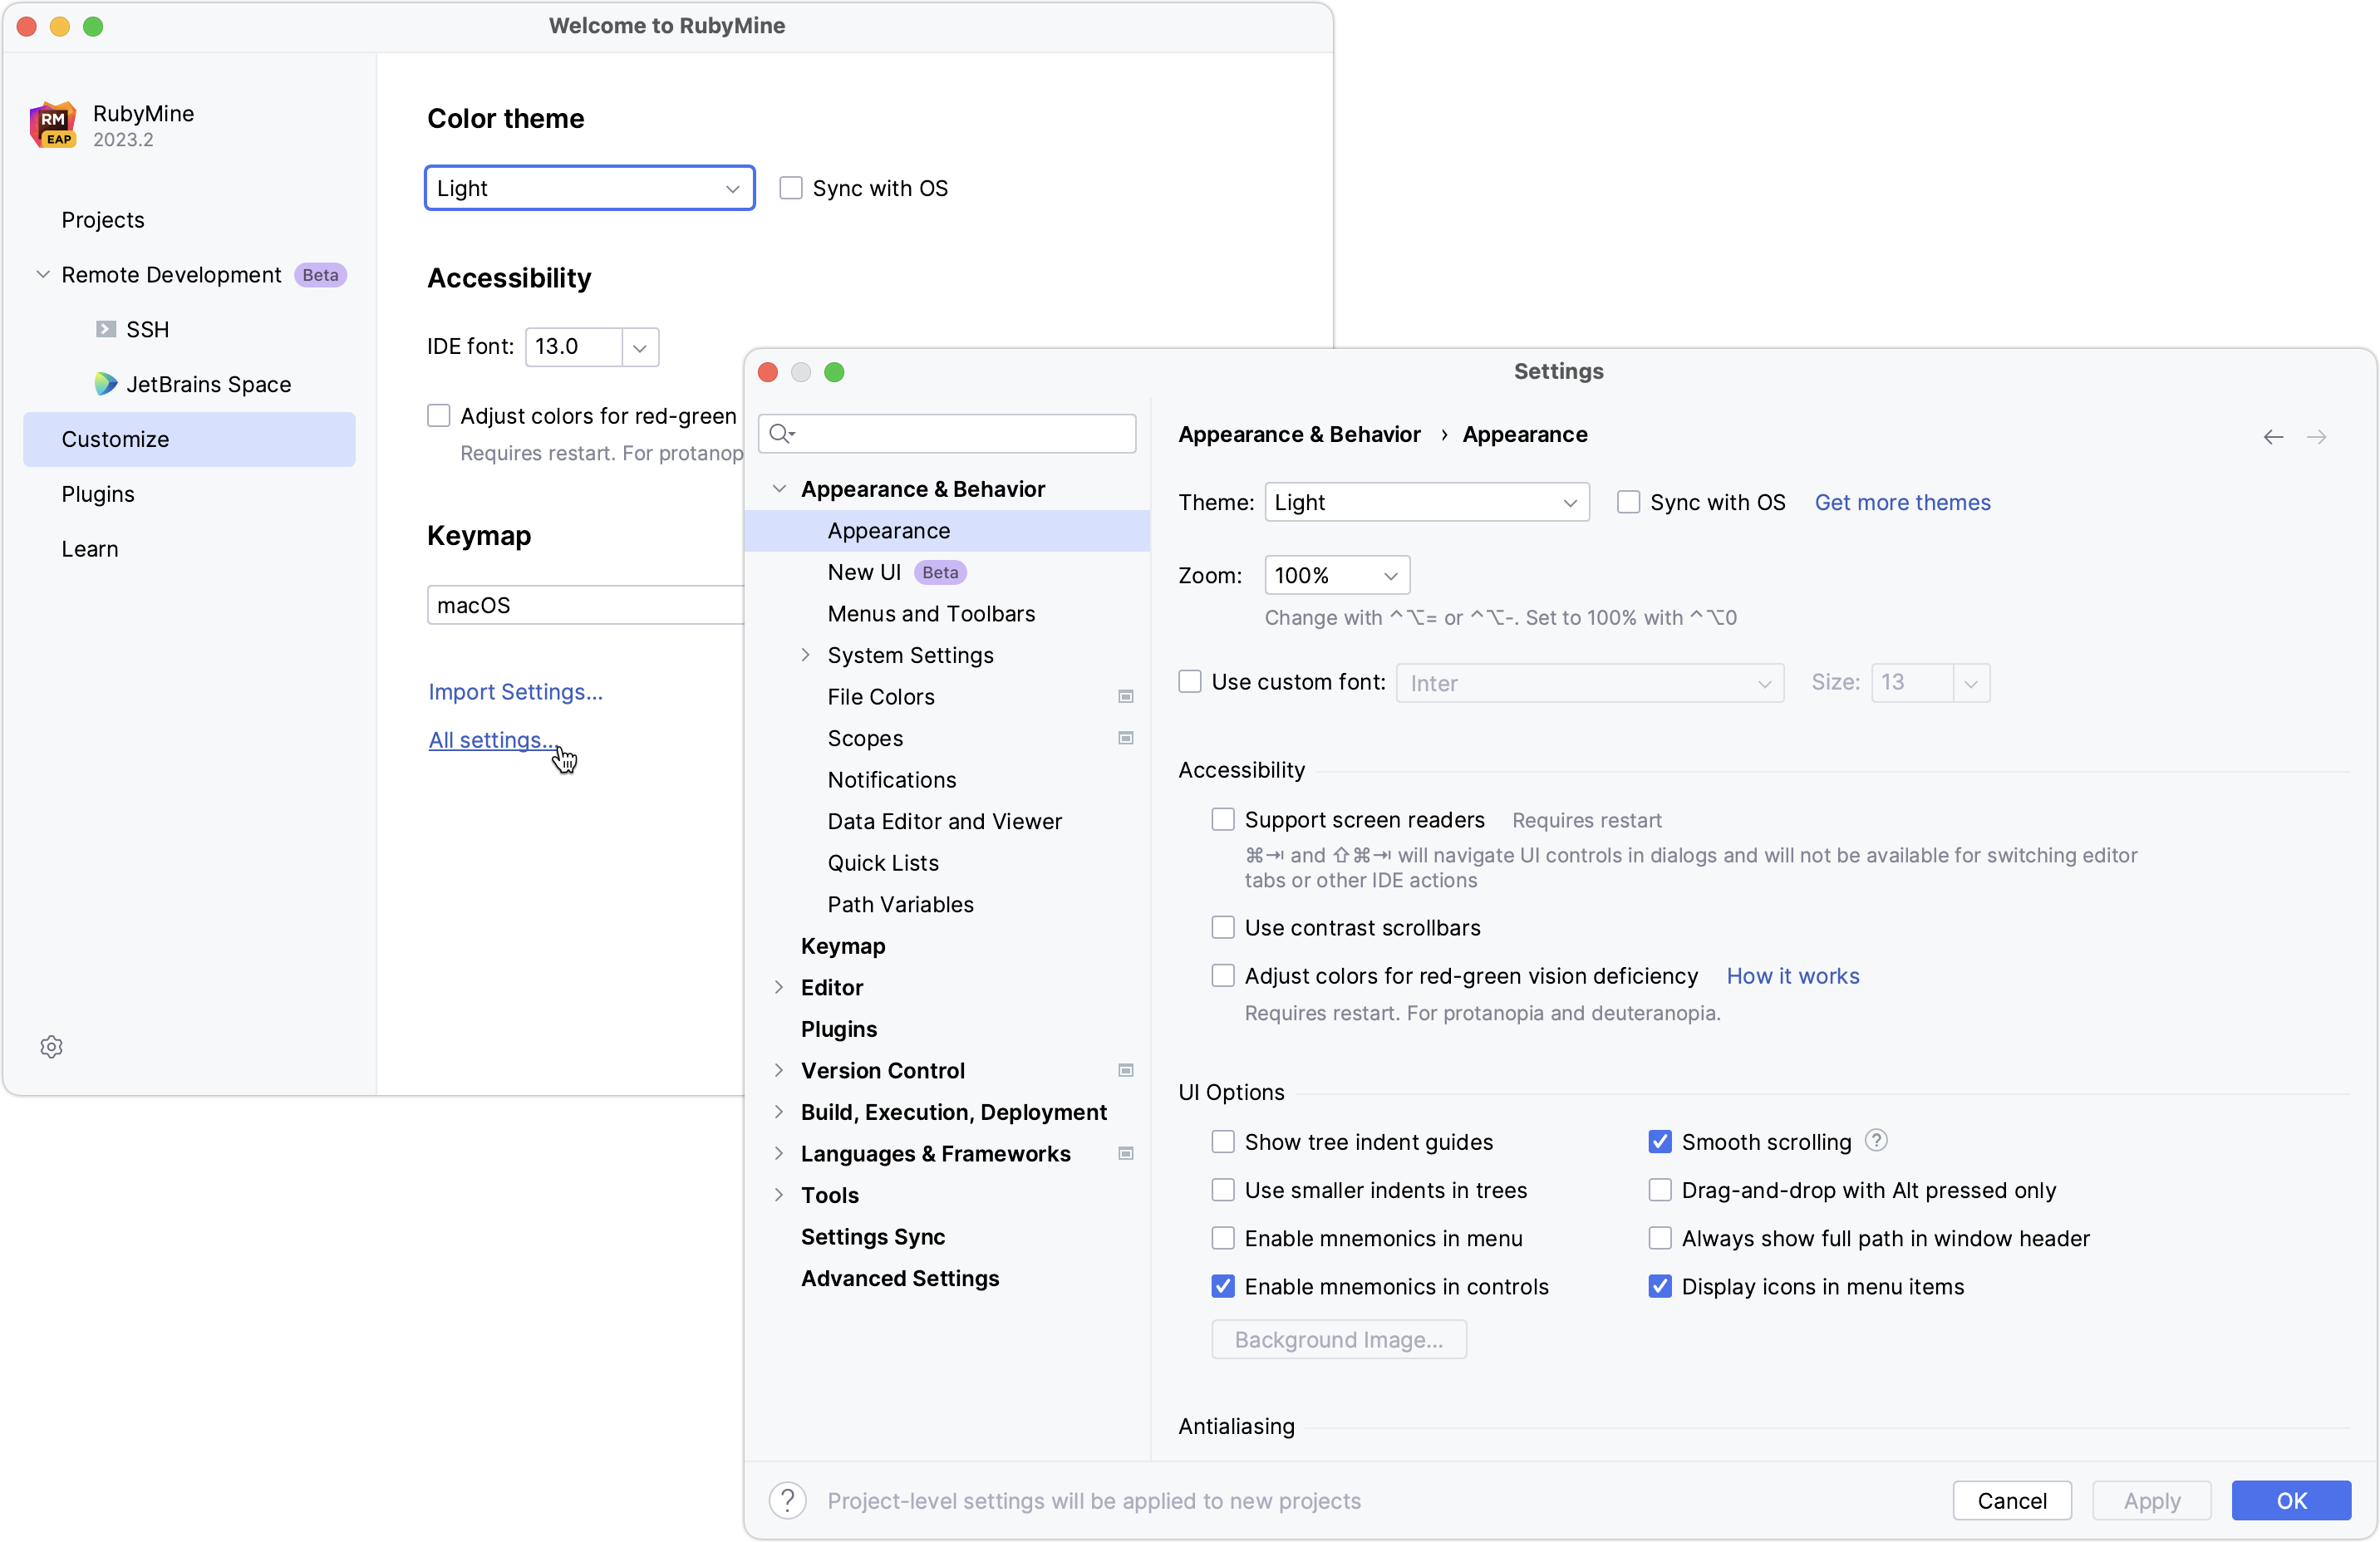Click the back navigation arrow in Settings

tap(2272, 437)
